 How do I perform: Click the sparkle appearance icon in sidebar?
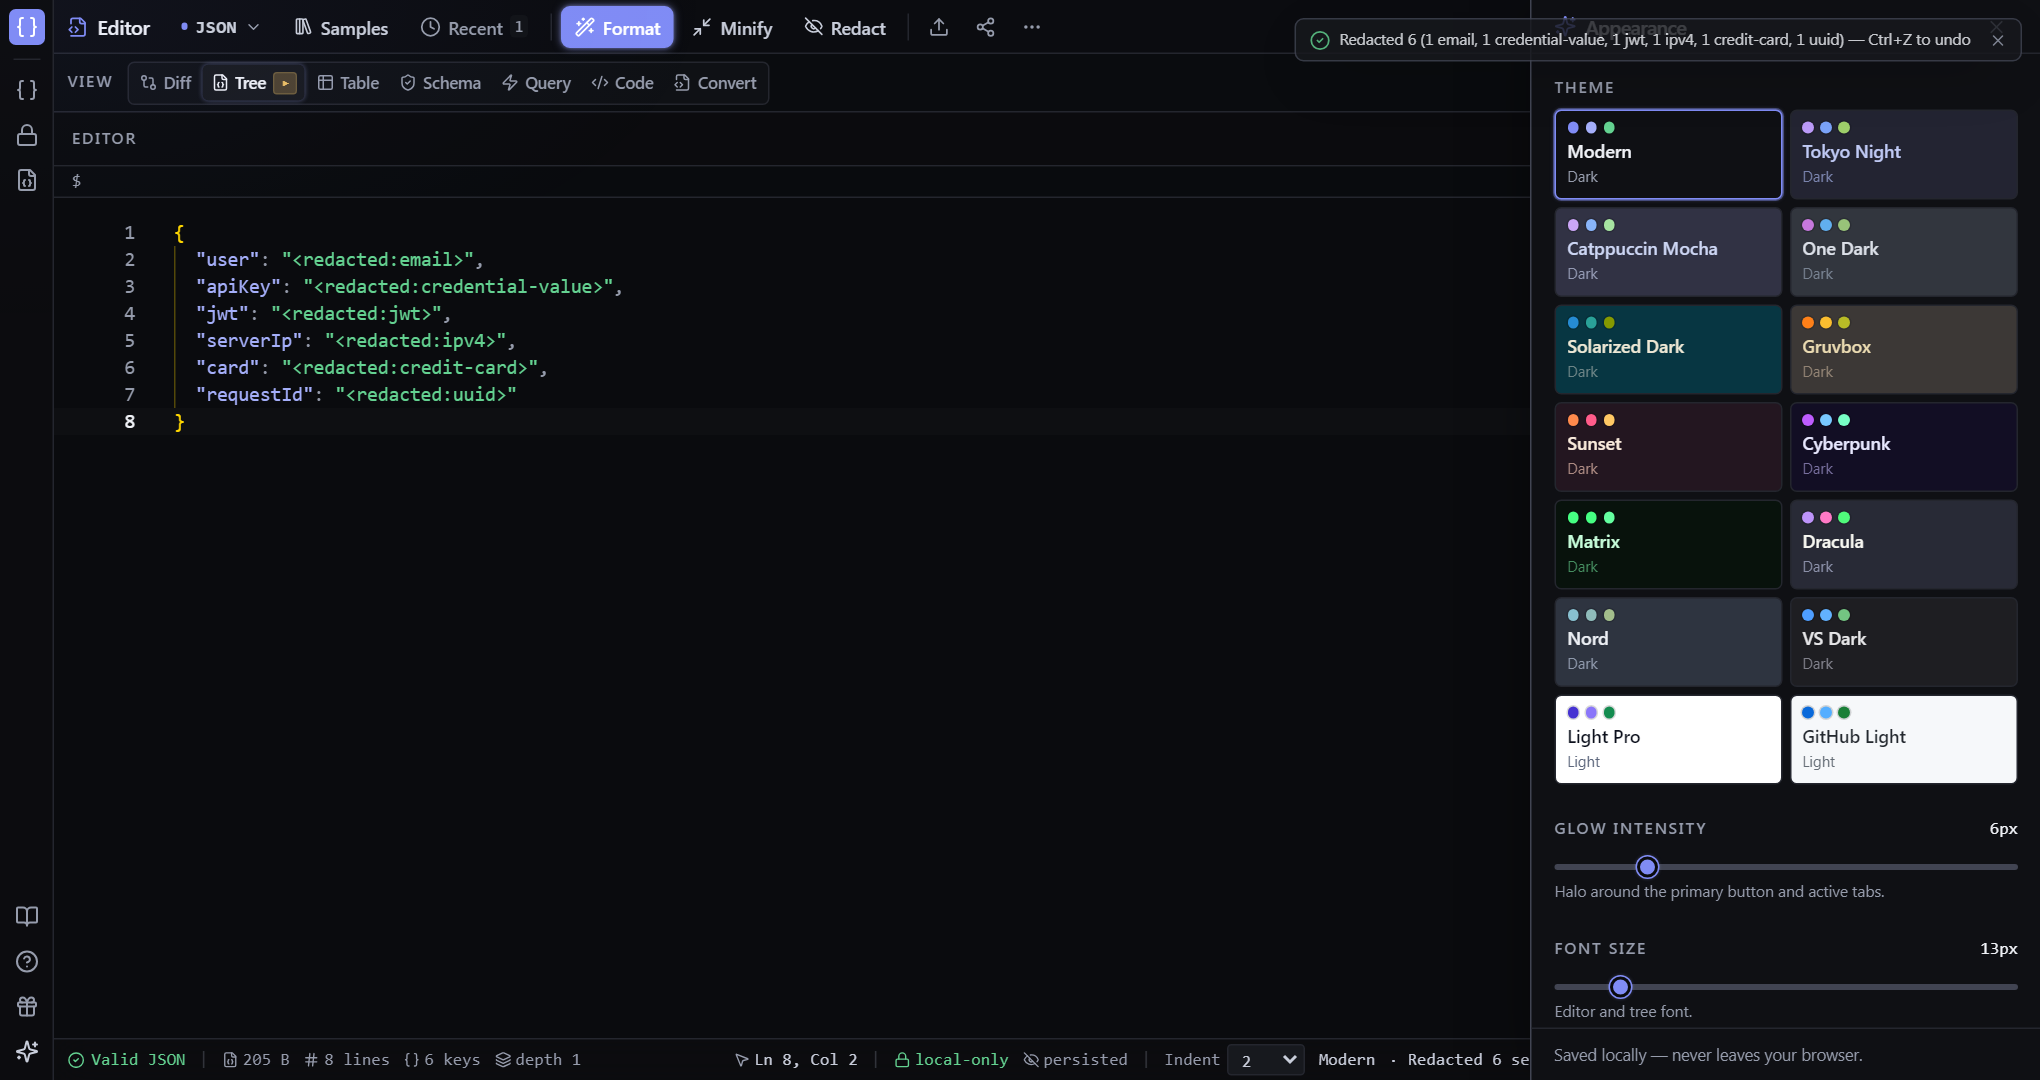tap(27, 1051)
